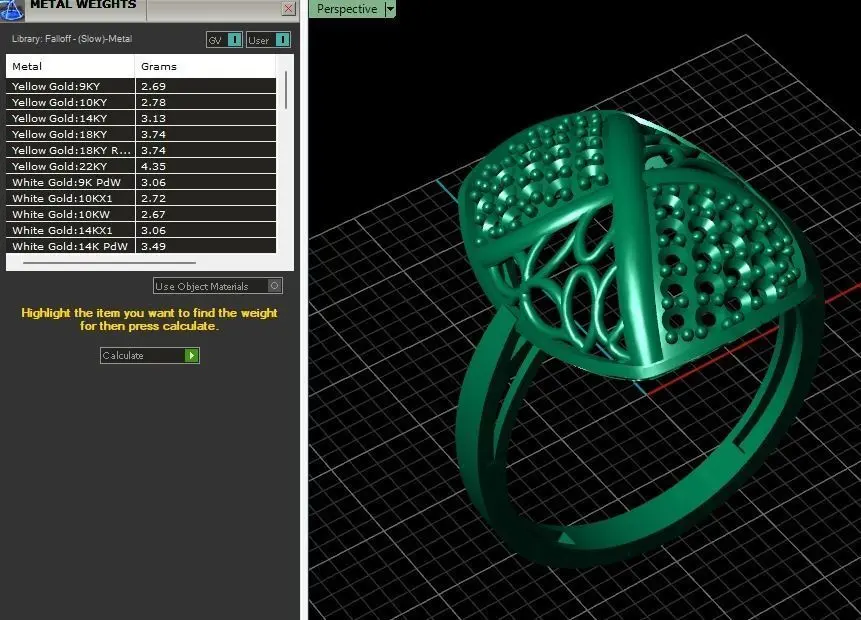Select the White Gold:10KW row
Screen dimensions: 861x620
click(x=141, y=214)
